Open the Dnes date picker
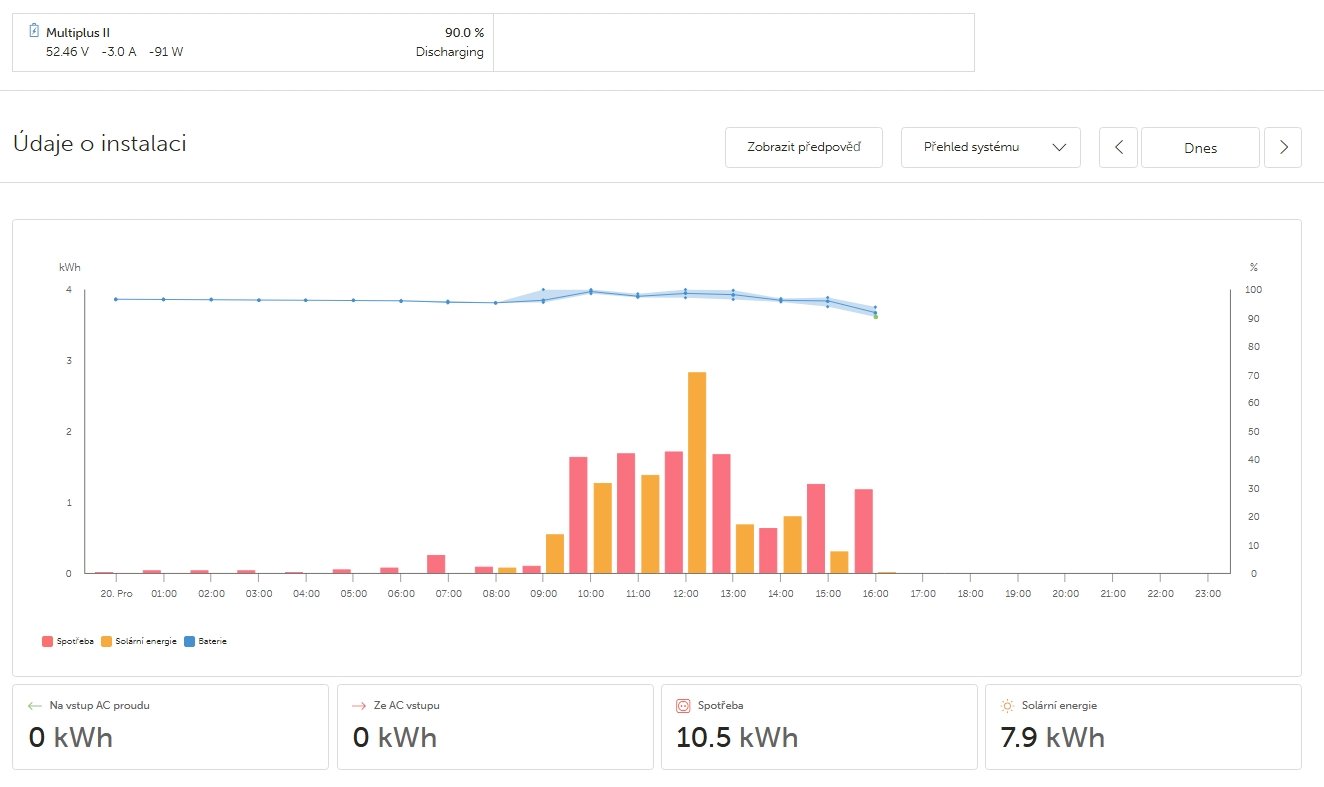Viewport: 1324px width, 787px height. 1200,148
